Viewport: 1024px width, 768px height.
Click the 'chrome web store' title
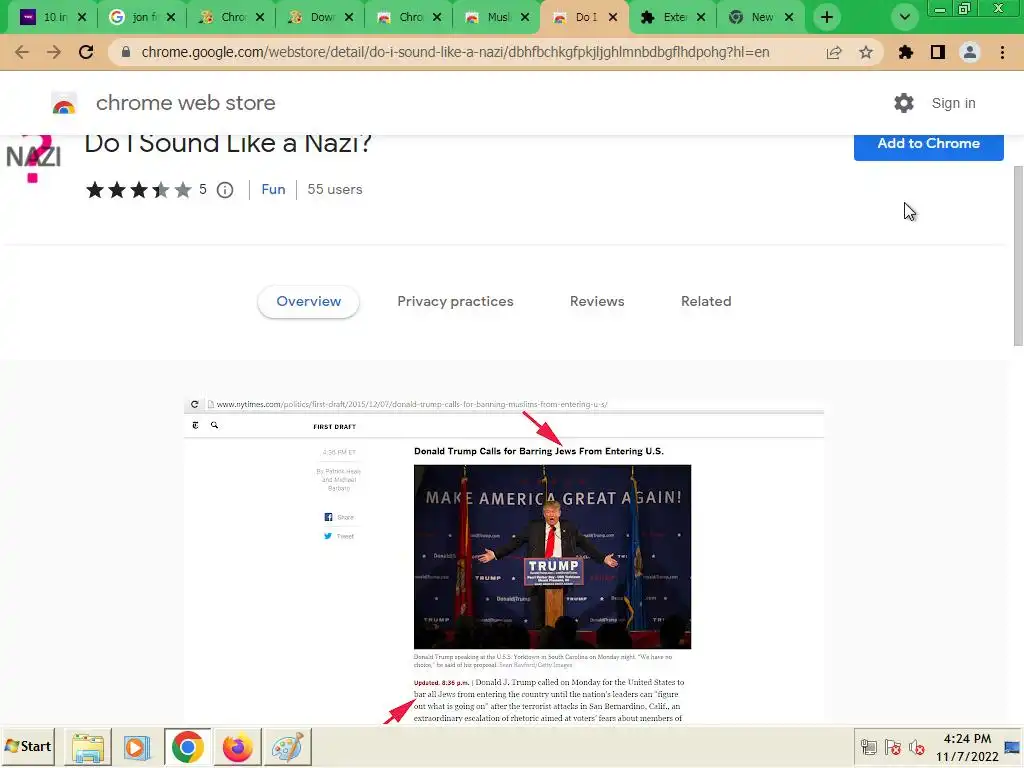pyautogui.click(x=185, y=103)
